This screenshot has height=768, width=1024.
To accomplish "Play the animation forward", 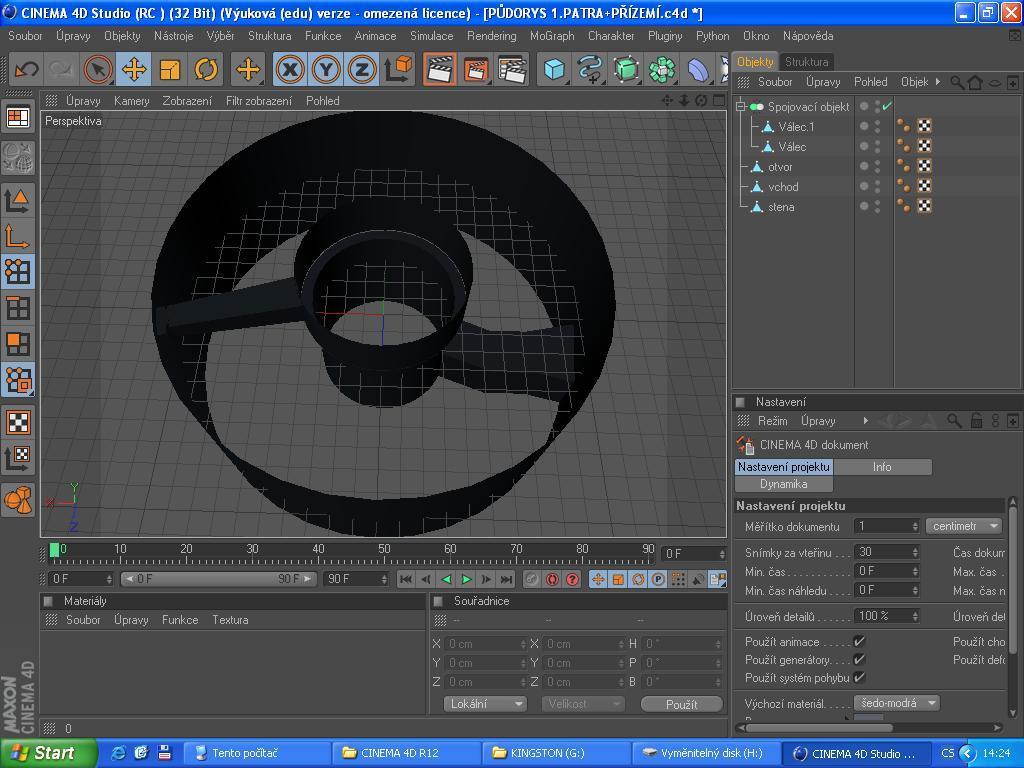I will 466,579.
